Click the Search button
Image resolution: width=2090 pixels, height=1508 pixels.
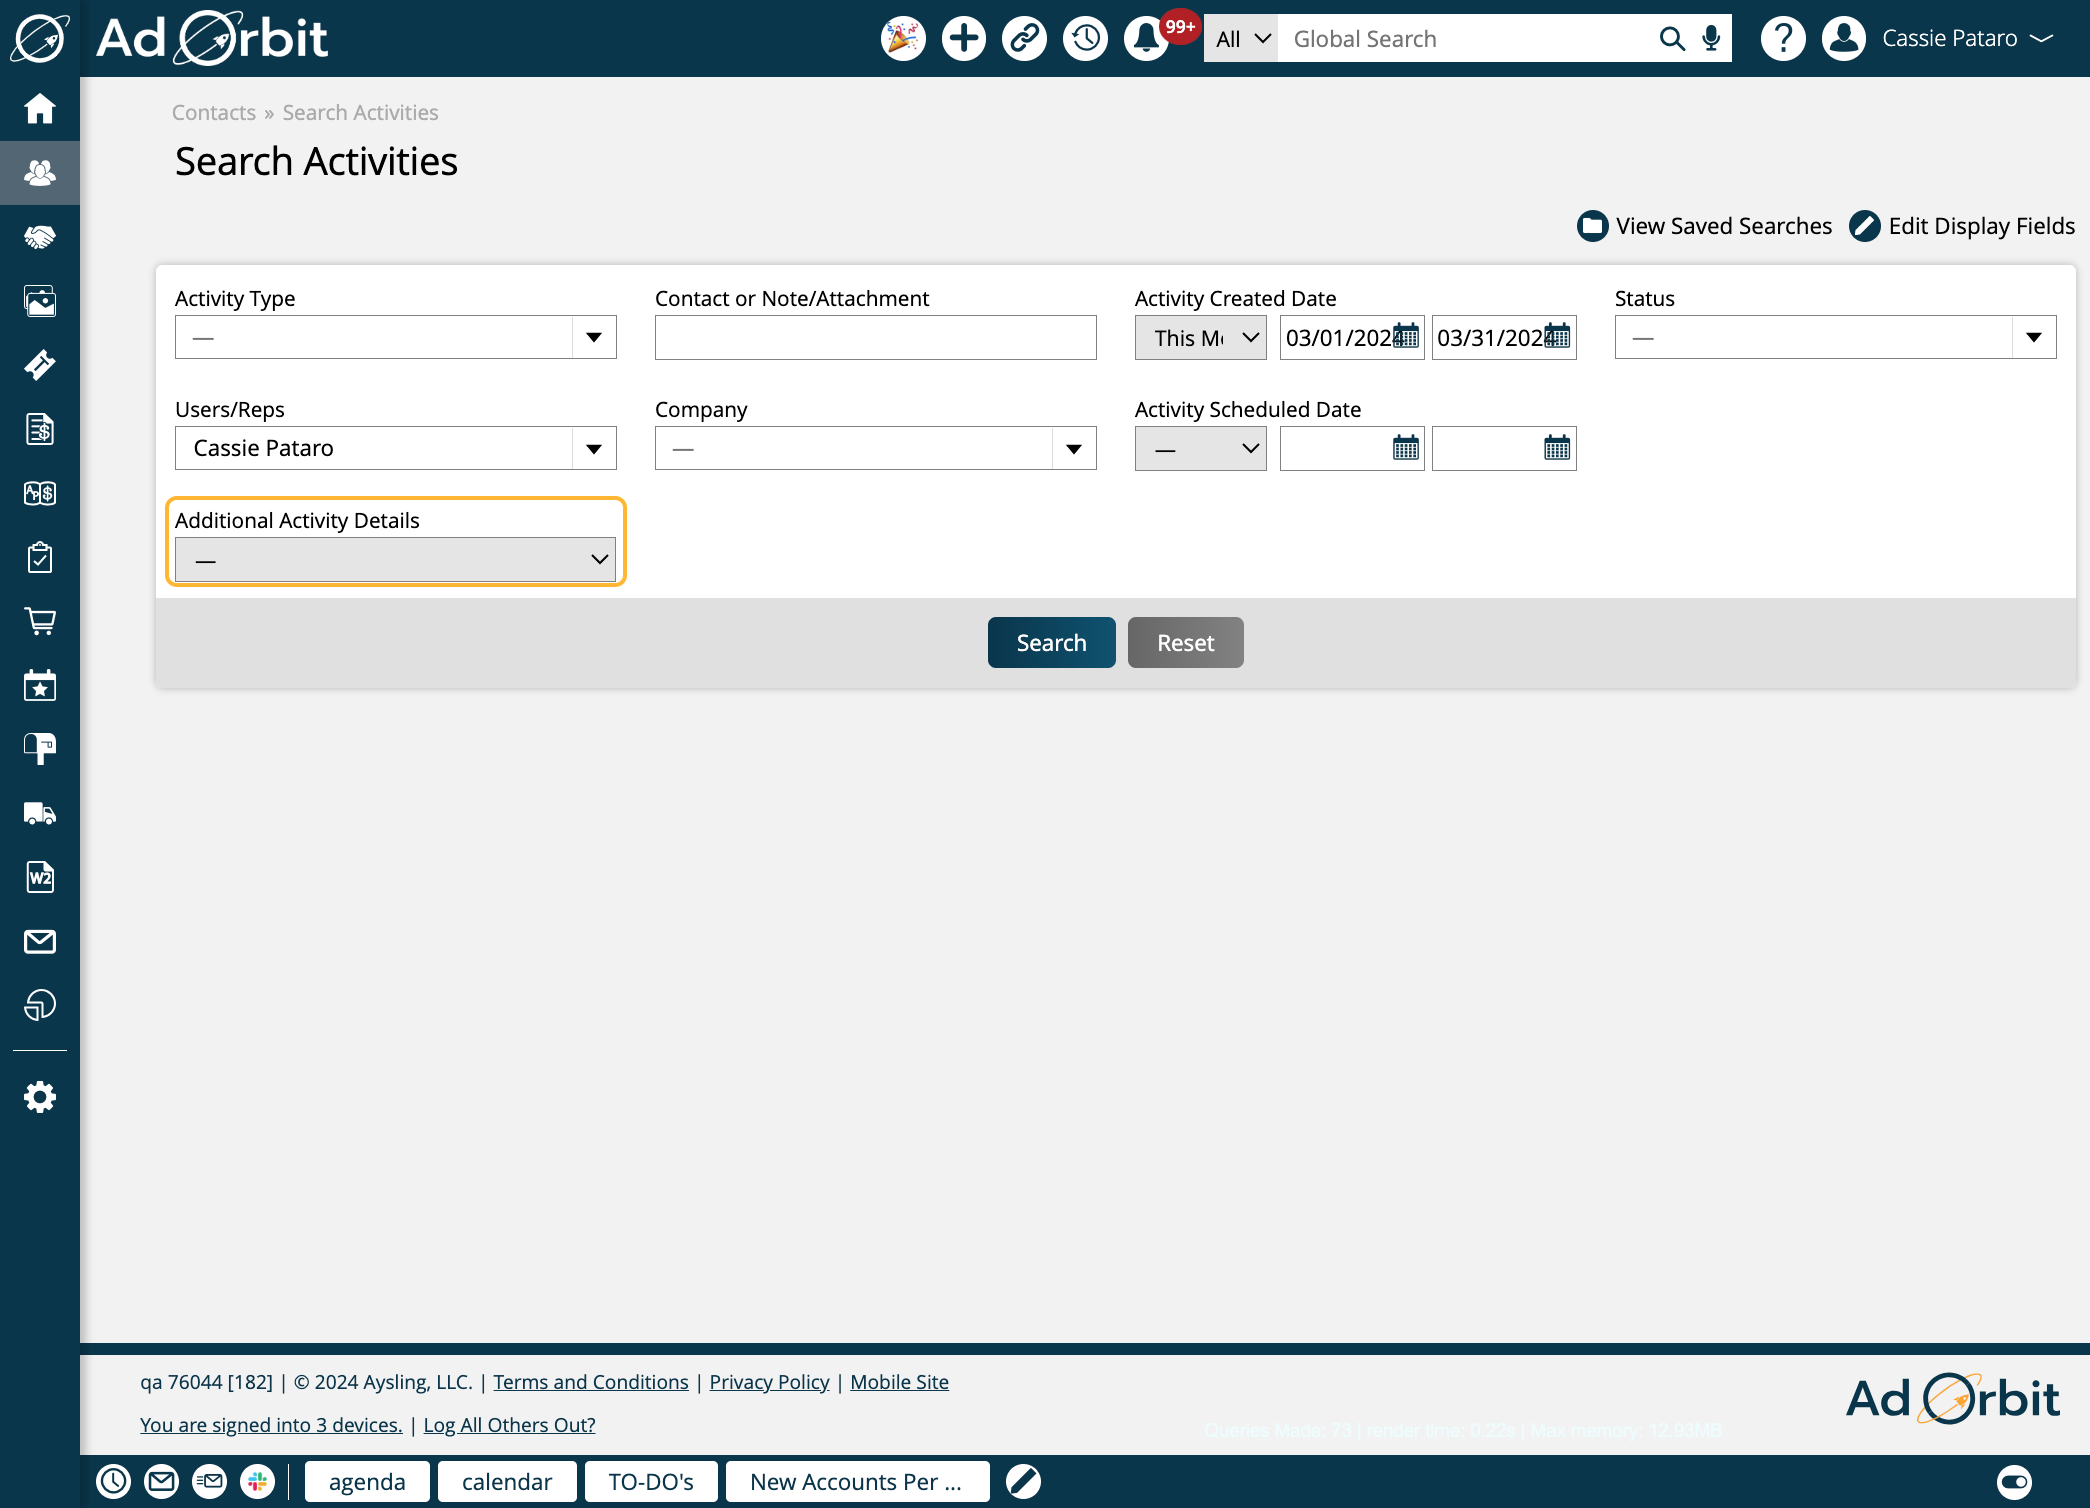pos(1051,641)
